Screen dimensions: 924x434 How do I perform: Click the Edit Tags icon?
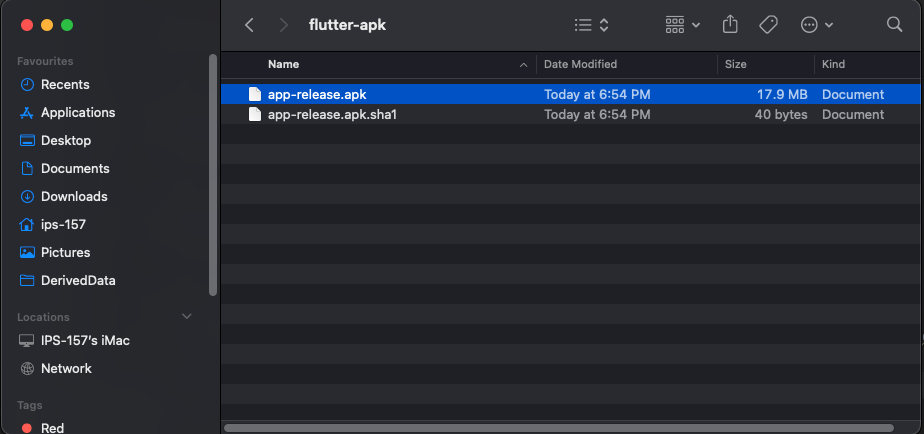768,24
